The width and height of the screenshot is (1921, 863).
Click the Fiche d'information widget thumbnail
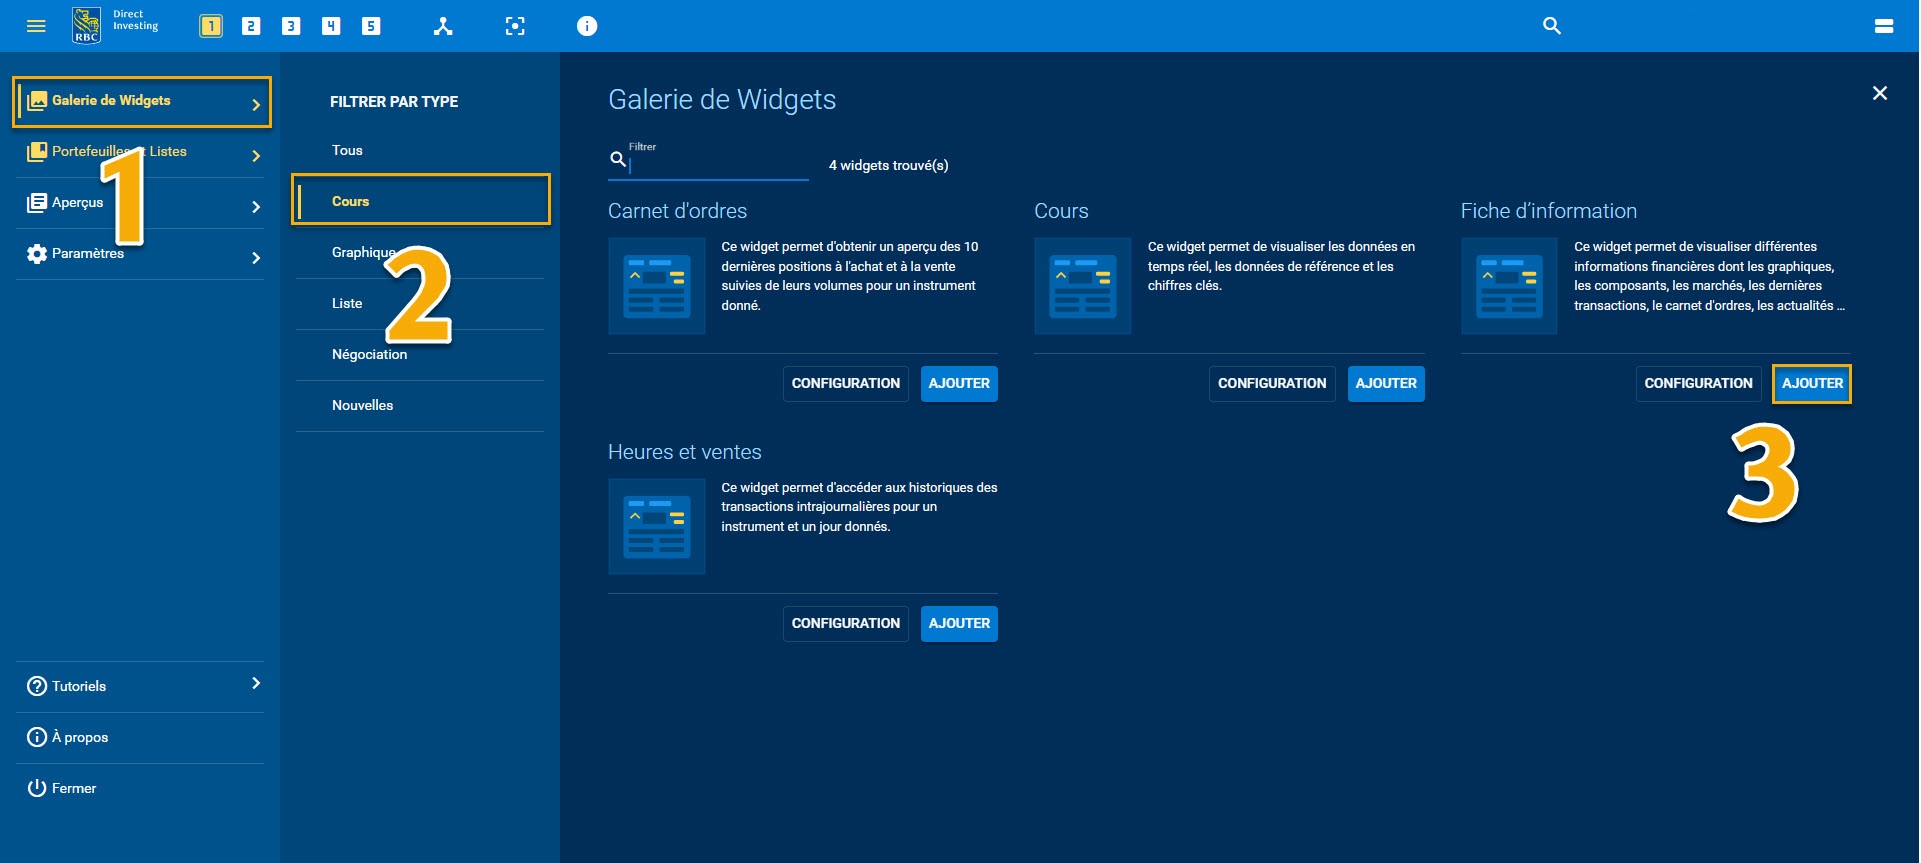point(1509,286)
